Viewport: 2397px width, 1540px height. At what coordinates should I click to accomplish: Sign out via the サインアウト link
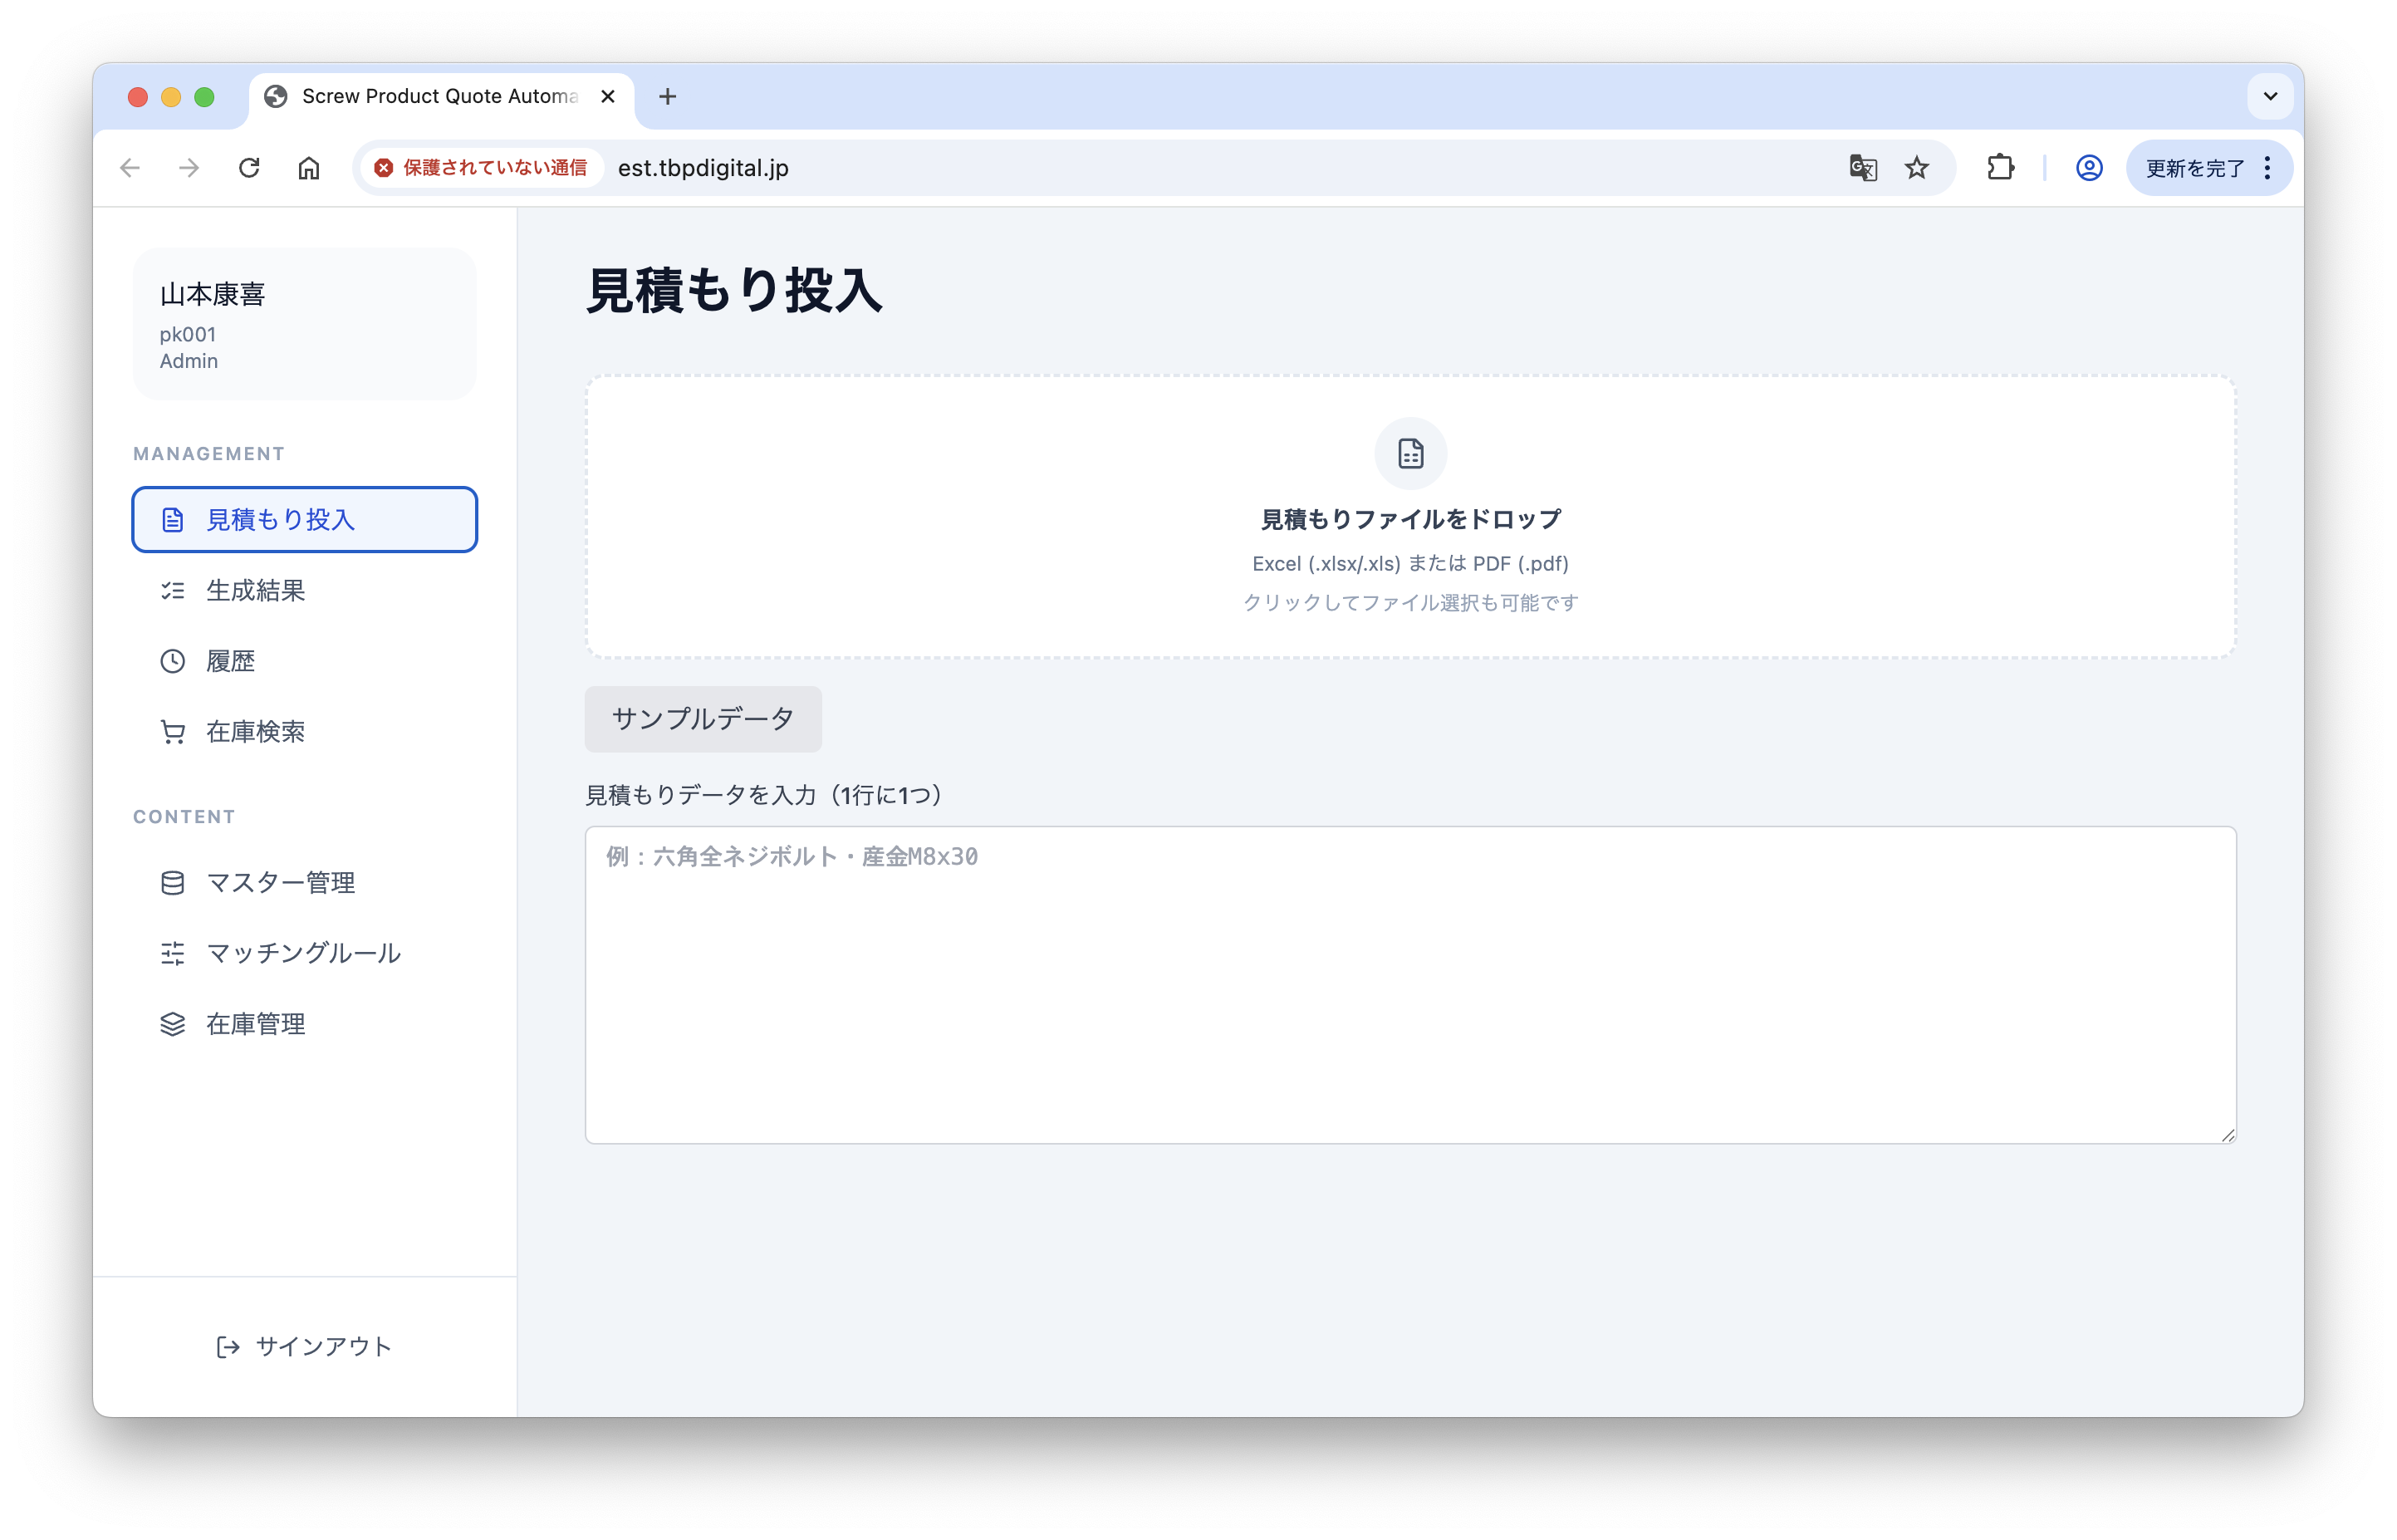pyautogui.click(x=304, y=1346)
